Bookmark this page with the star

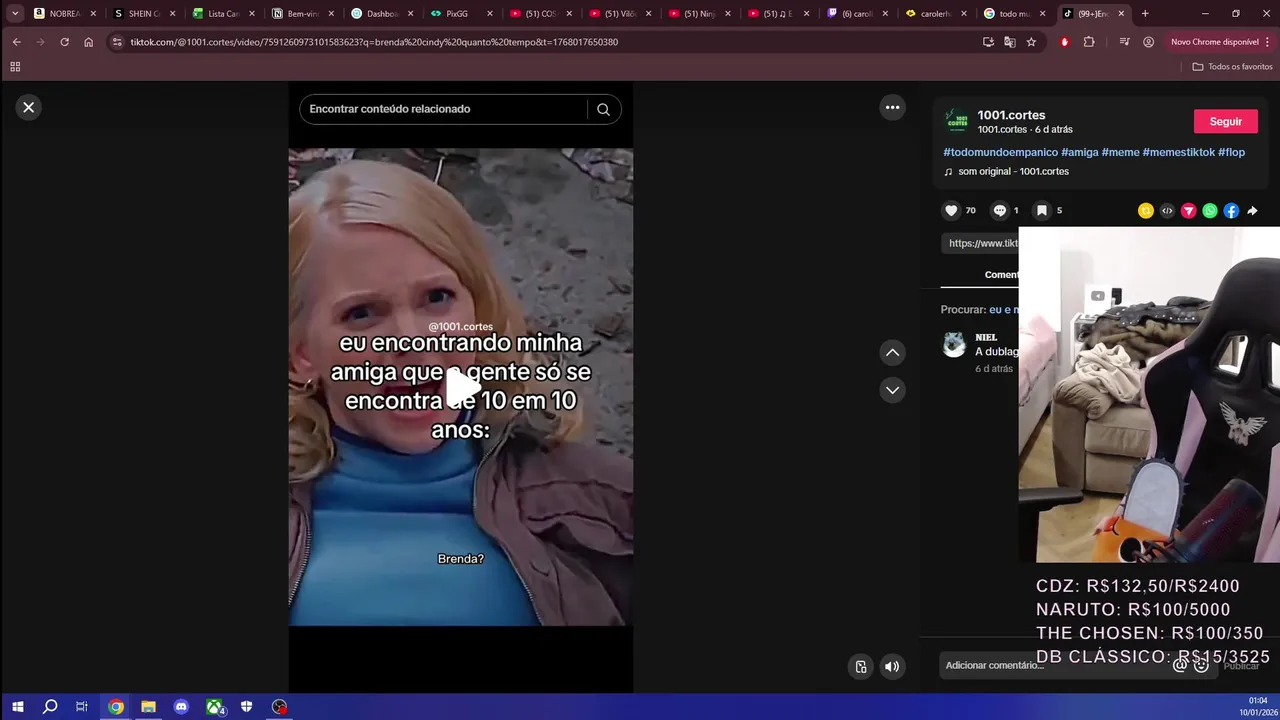click(1031, 42)
